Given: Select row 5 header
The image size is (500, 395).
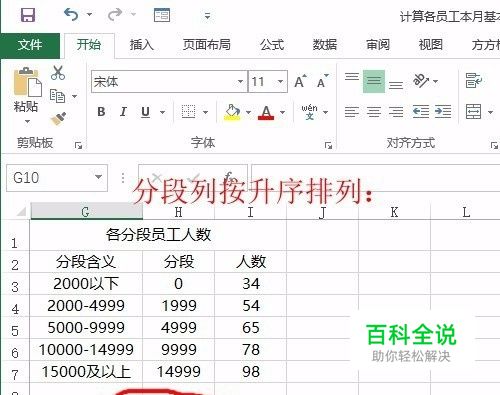Looking at the screenshot, I should tap(15, 328).
